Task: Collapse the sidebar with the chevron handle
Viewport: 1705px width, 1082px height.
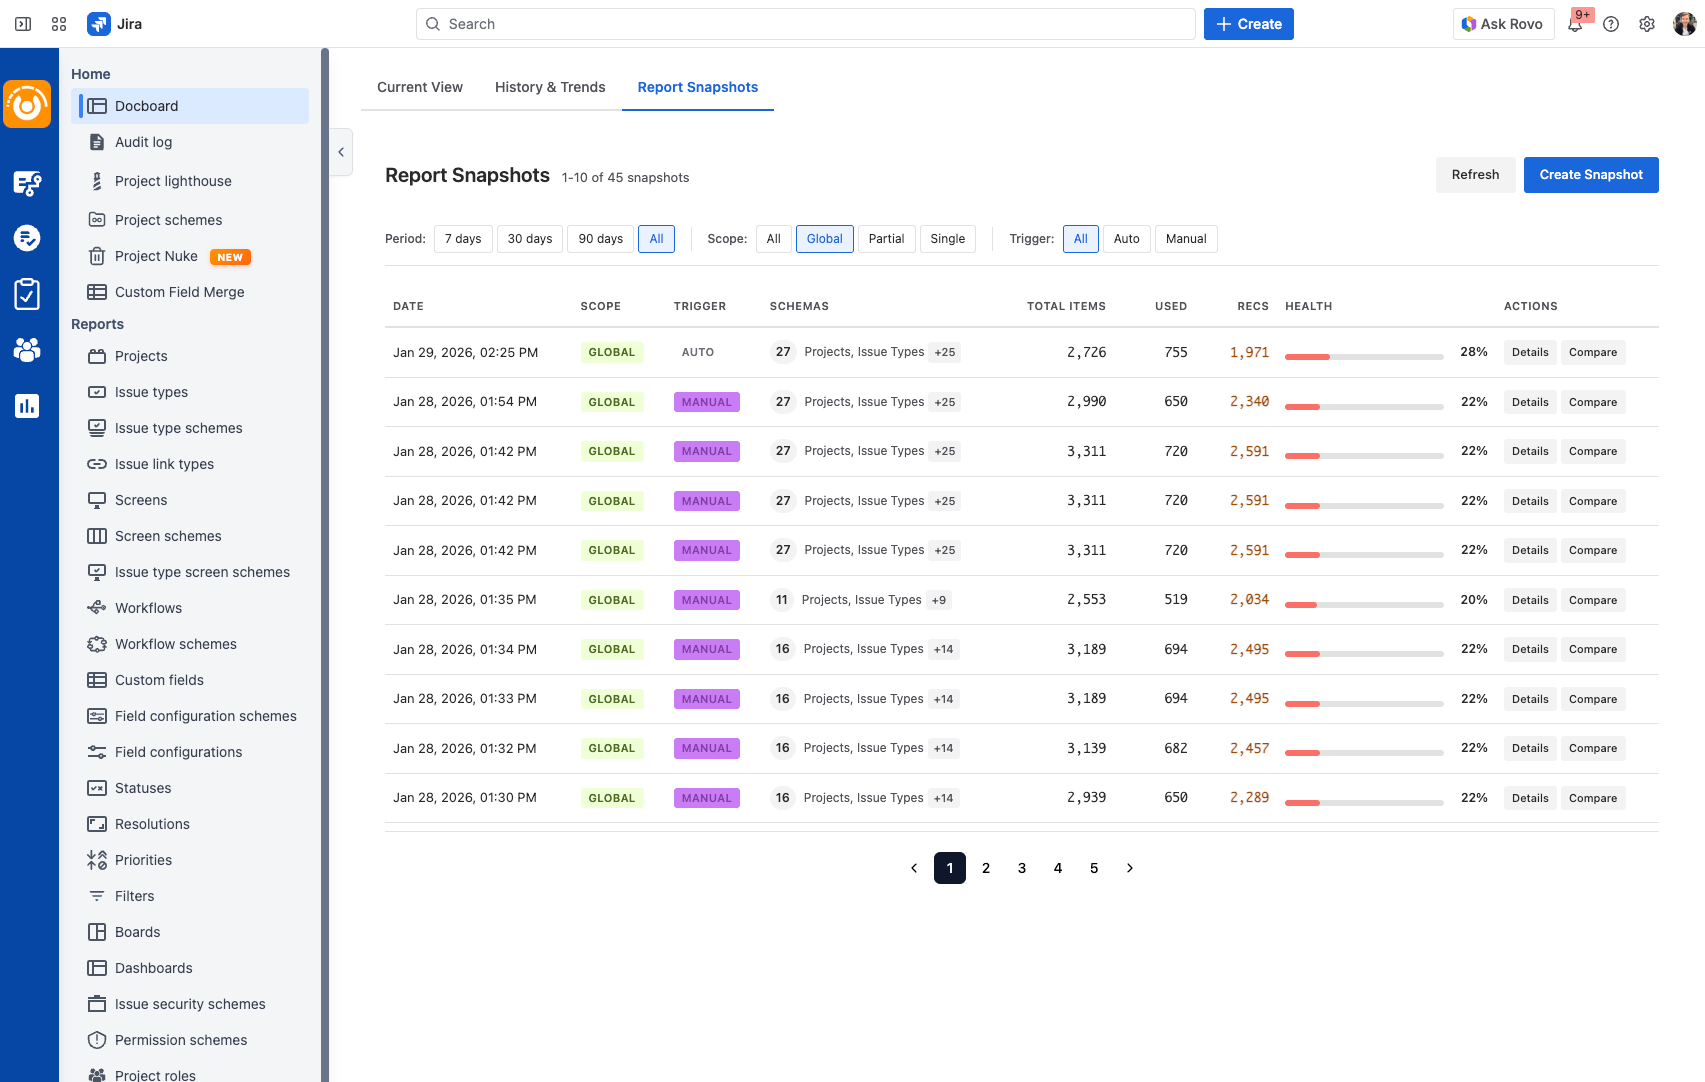Action: point(341,152)
